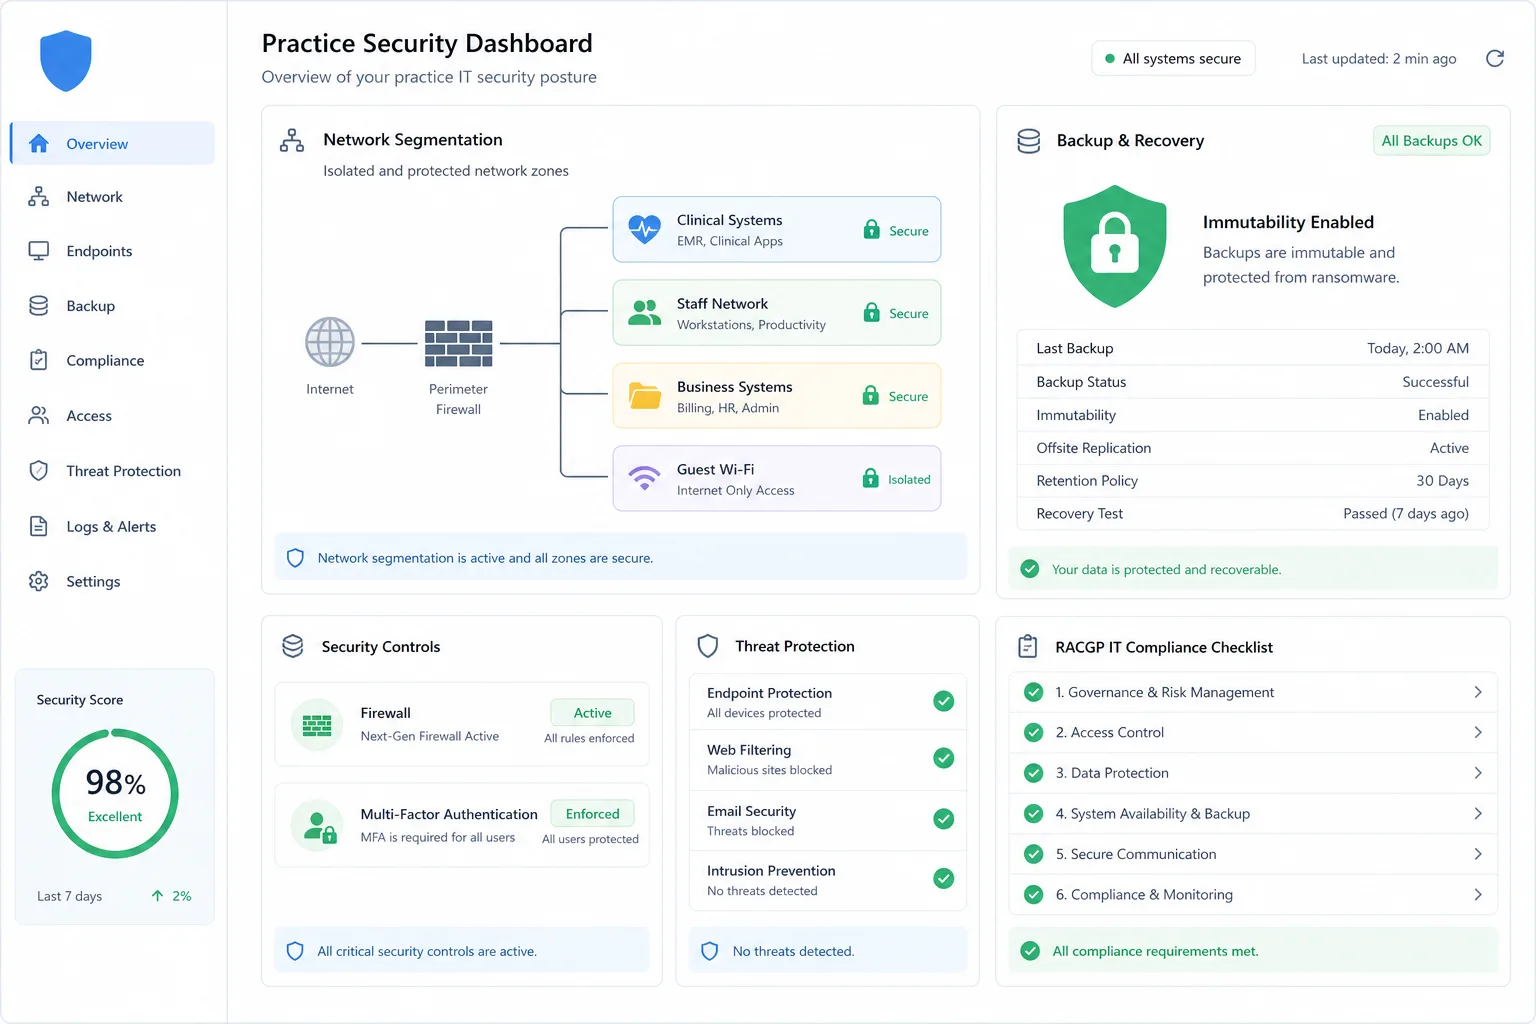This screenshot has height=1024, width=1536.
Task: Click the 98% security score ring
Action: [x=115, y=794]
